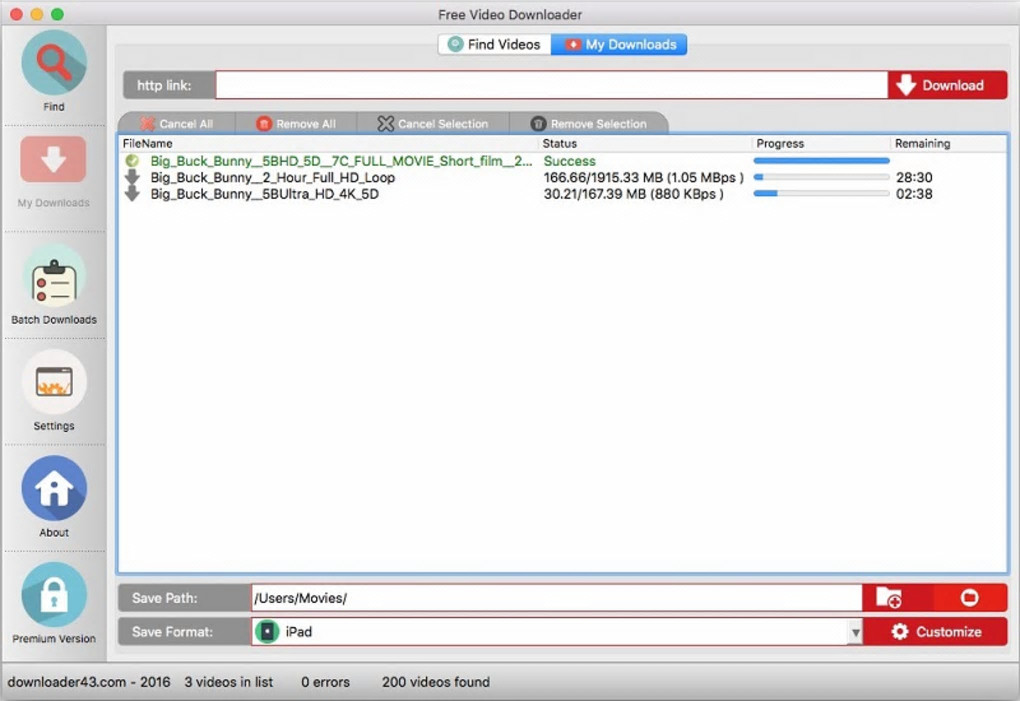
Task: Click Cancel All in the toolbar
Action: 177,124
